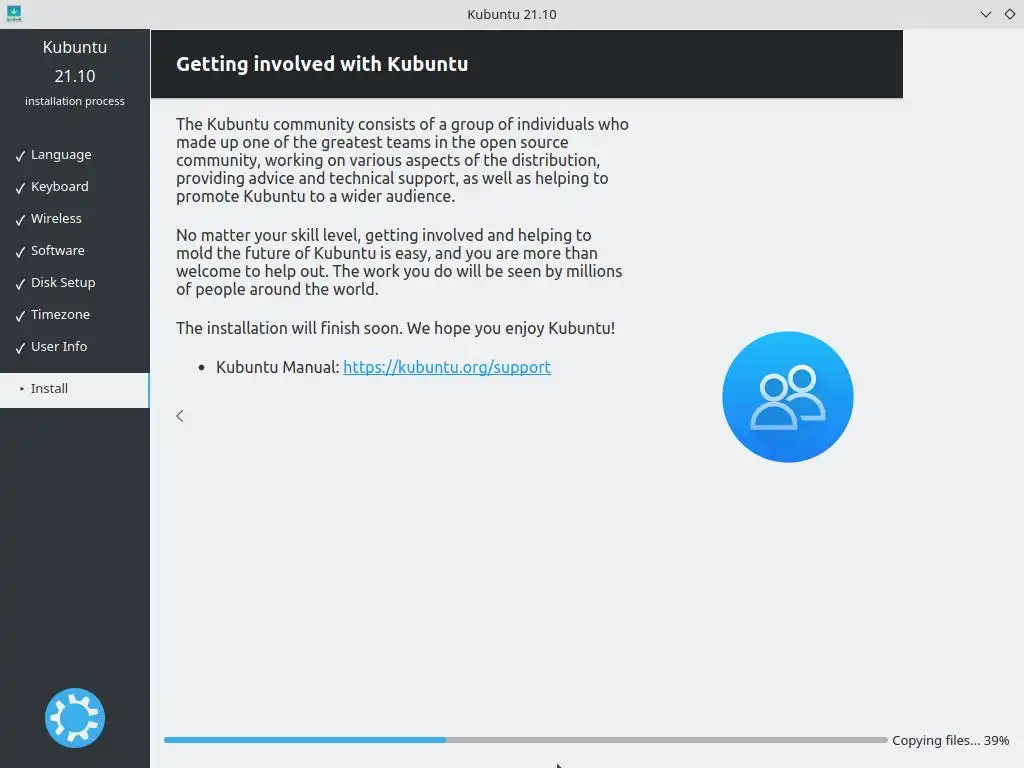The width and height of the screenshot is (1024, 768).
Task: Click 'The installation will finish soon' sentence
Action: 395,328
